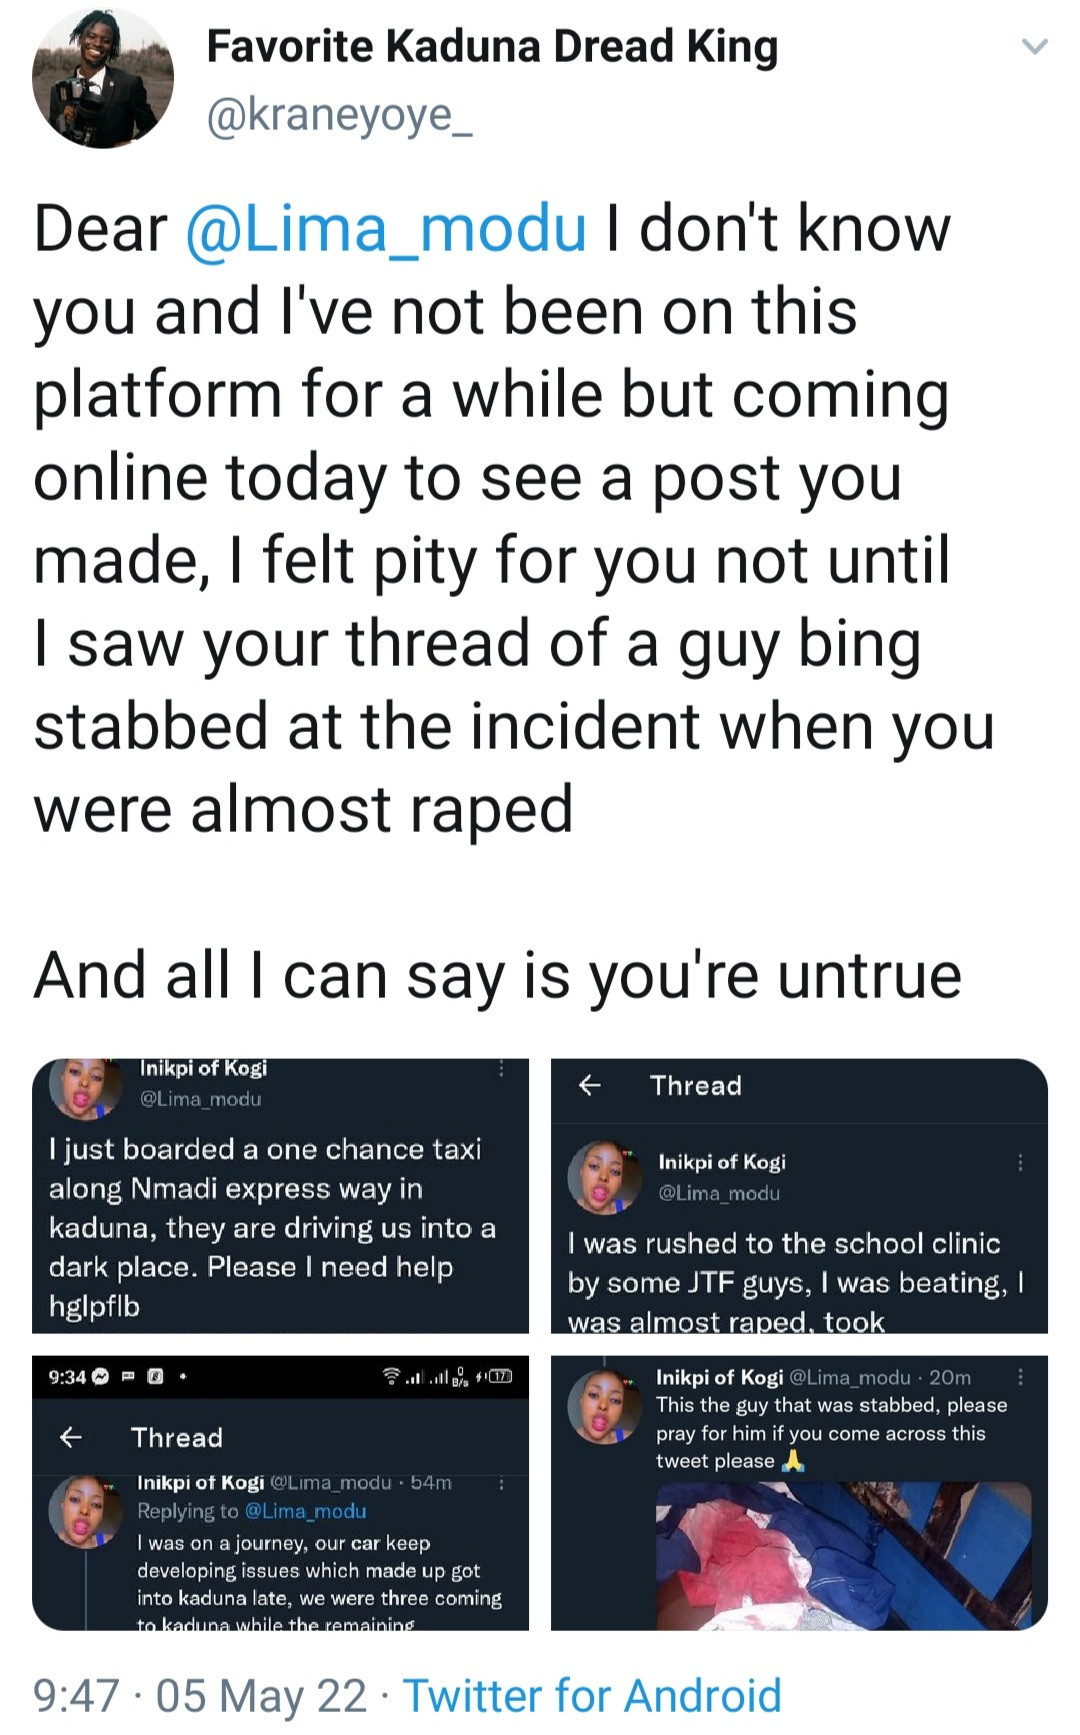Click the 9:47 · 05 May 22 timestamp
Viewport: 1080px width, 1735px height.
tap(200, 1696)
